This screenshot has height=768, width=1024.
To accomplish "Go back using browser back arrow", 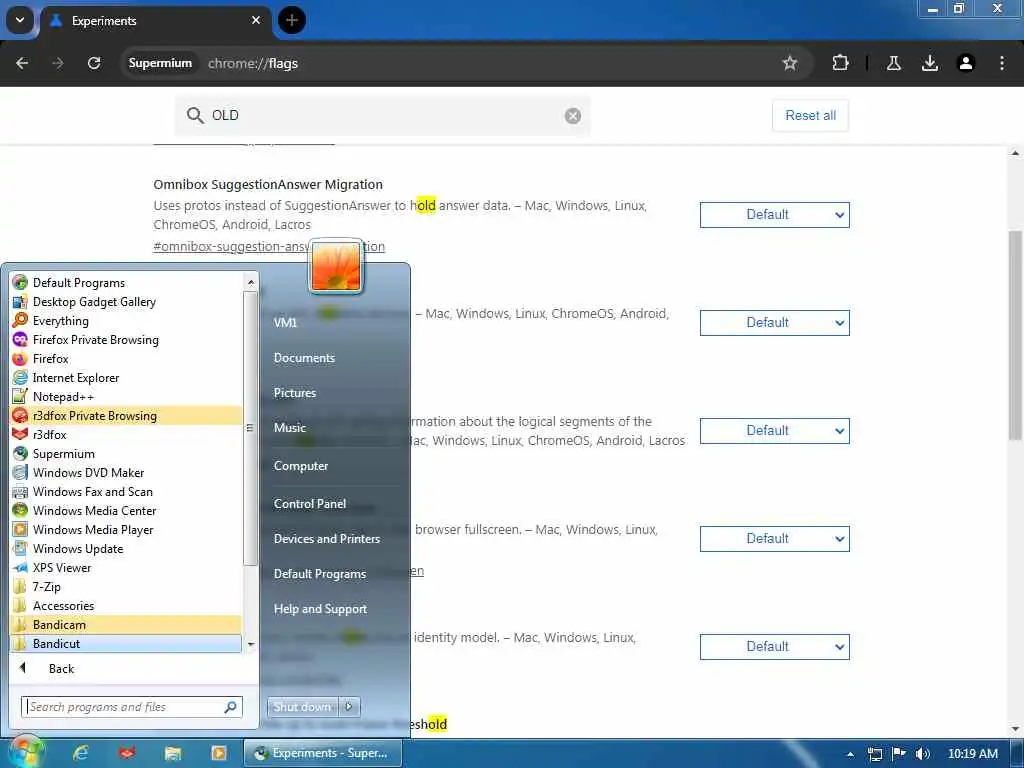I will (x=22, y=63).
